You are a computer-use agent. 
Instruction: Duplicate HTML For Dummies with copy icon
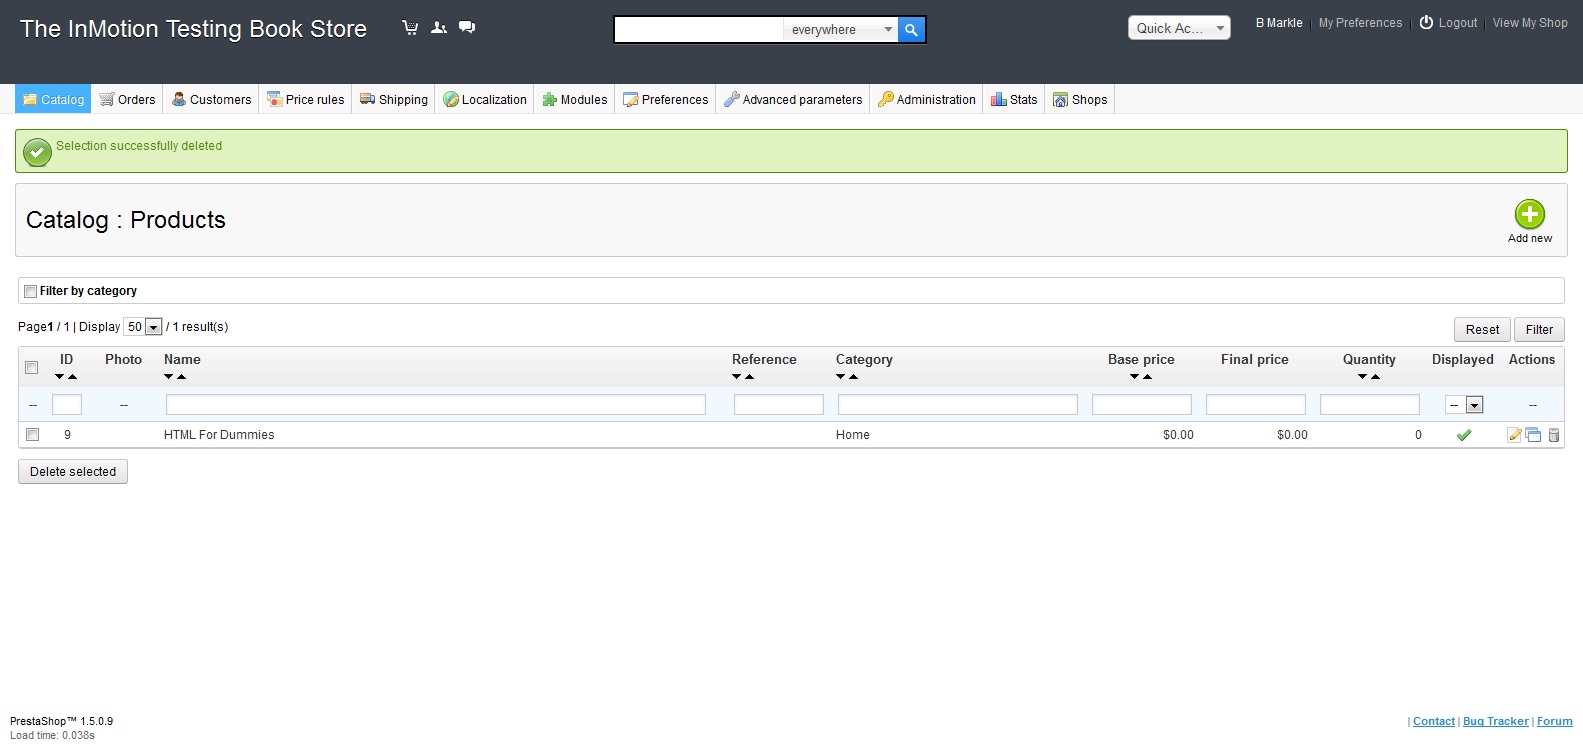click(1533, 435)
